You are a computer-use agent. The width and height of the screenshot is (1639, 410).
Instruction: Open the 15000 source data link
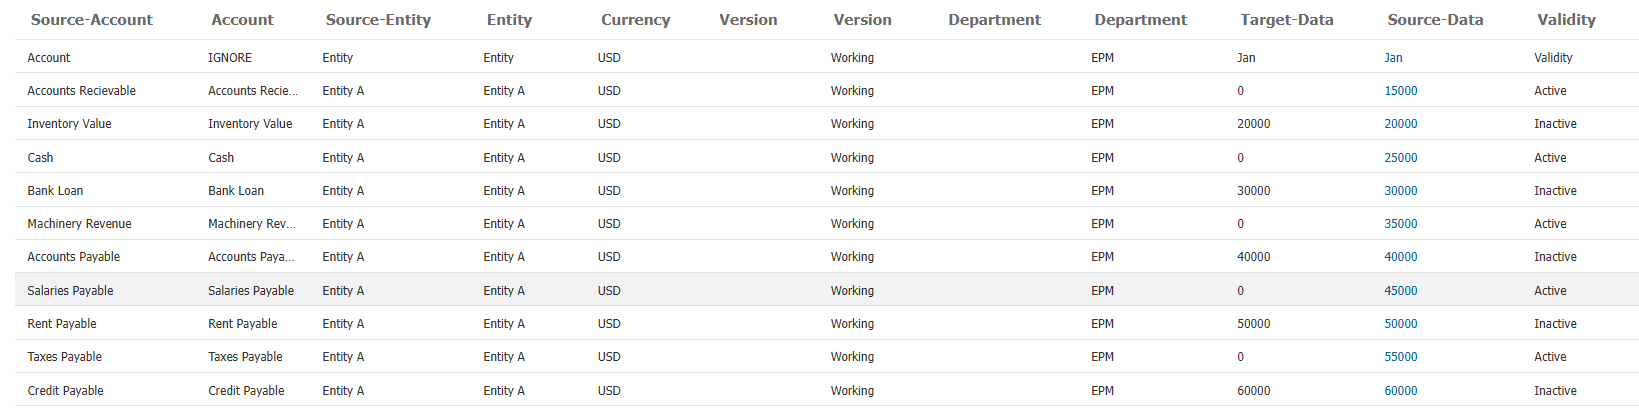tap(1400, 91)
